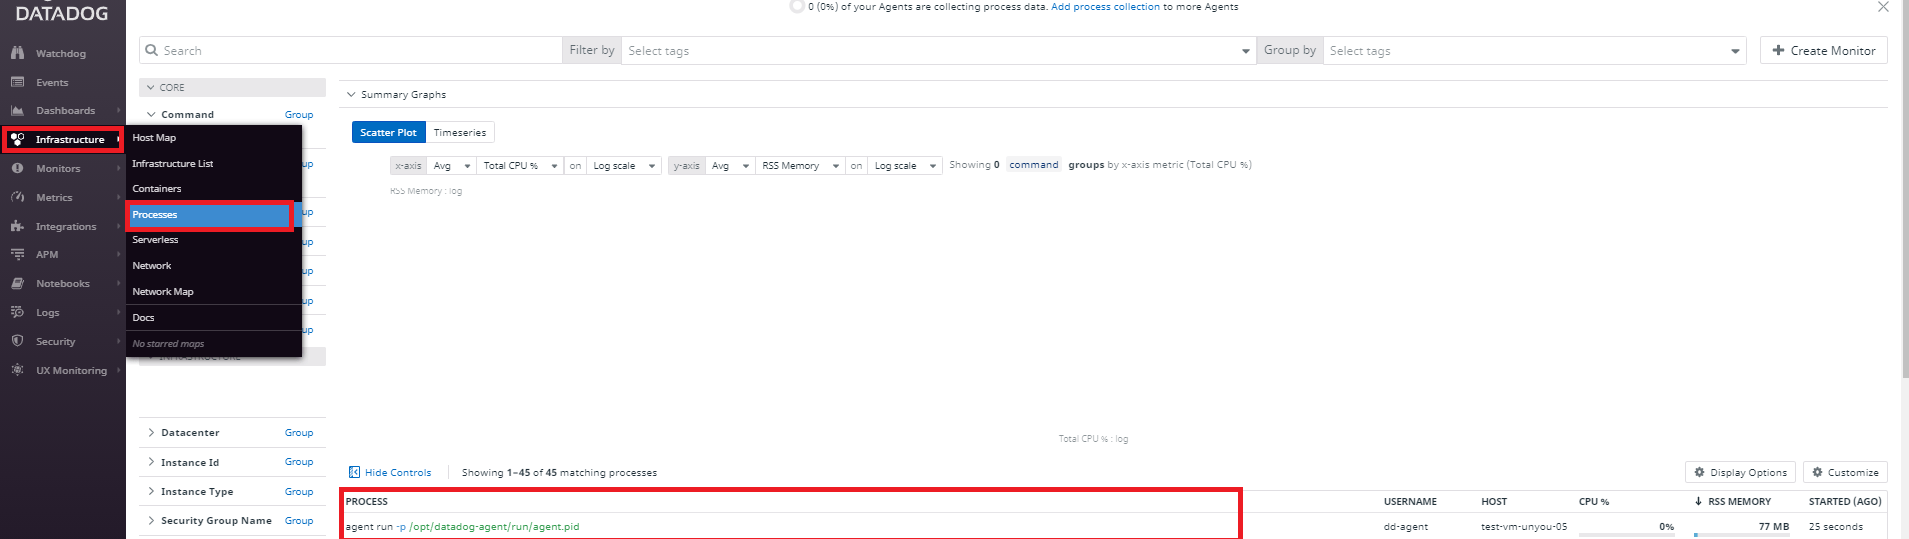Close the agents notification banner

click(x=1883, y=7)
